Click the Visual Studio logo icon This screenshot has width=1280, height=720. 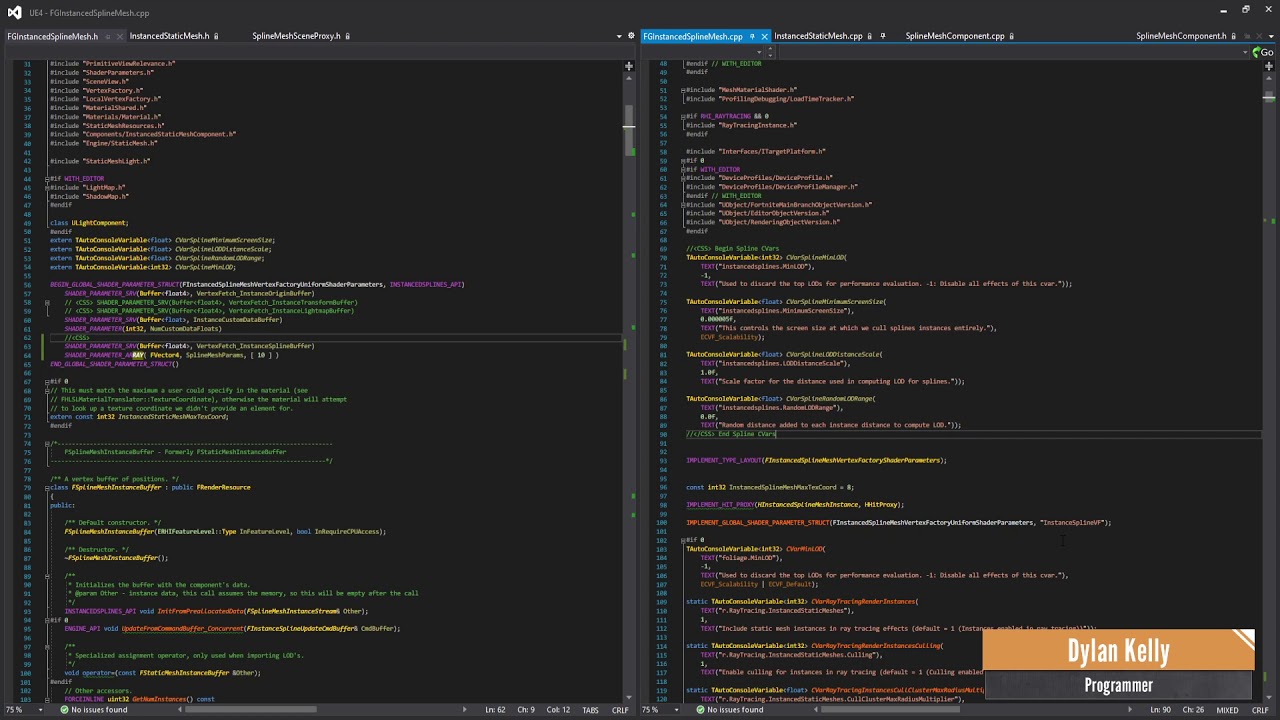14,12
